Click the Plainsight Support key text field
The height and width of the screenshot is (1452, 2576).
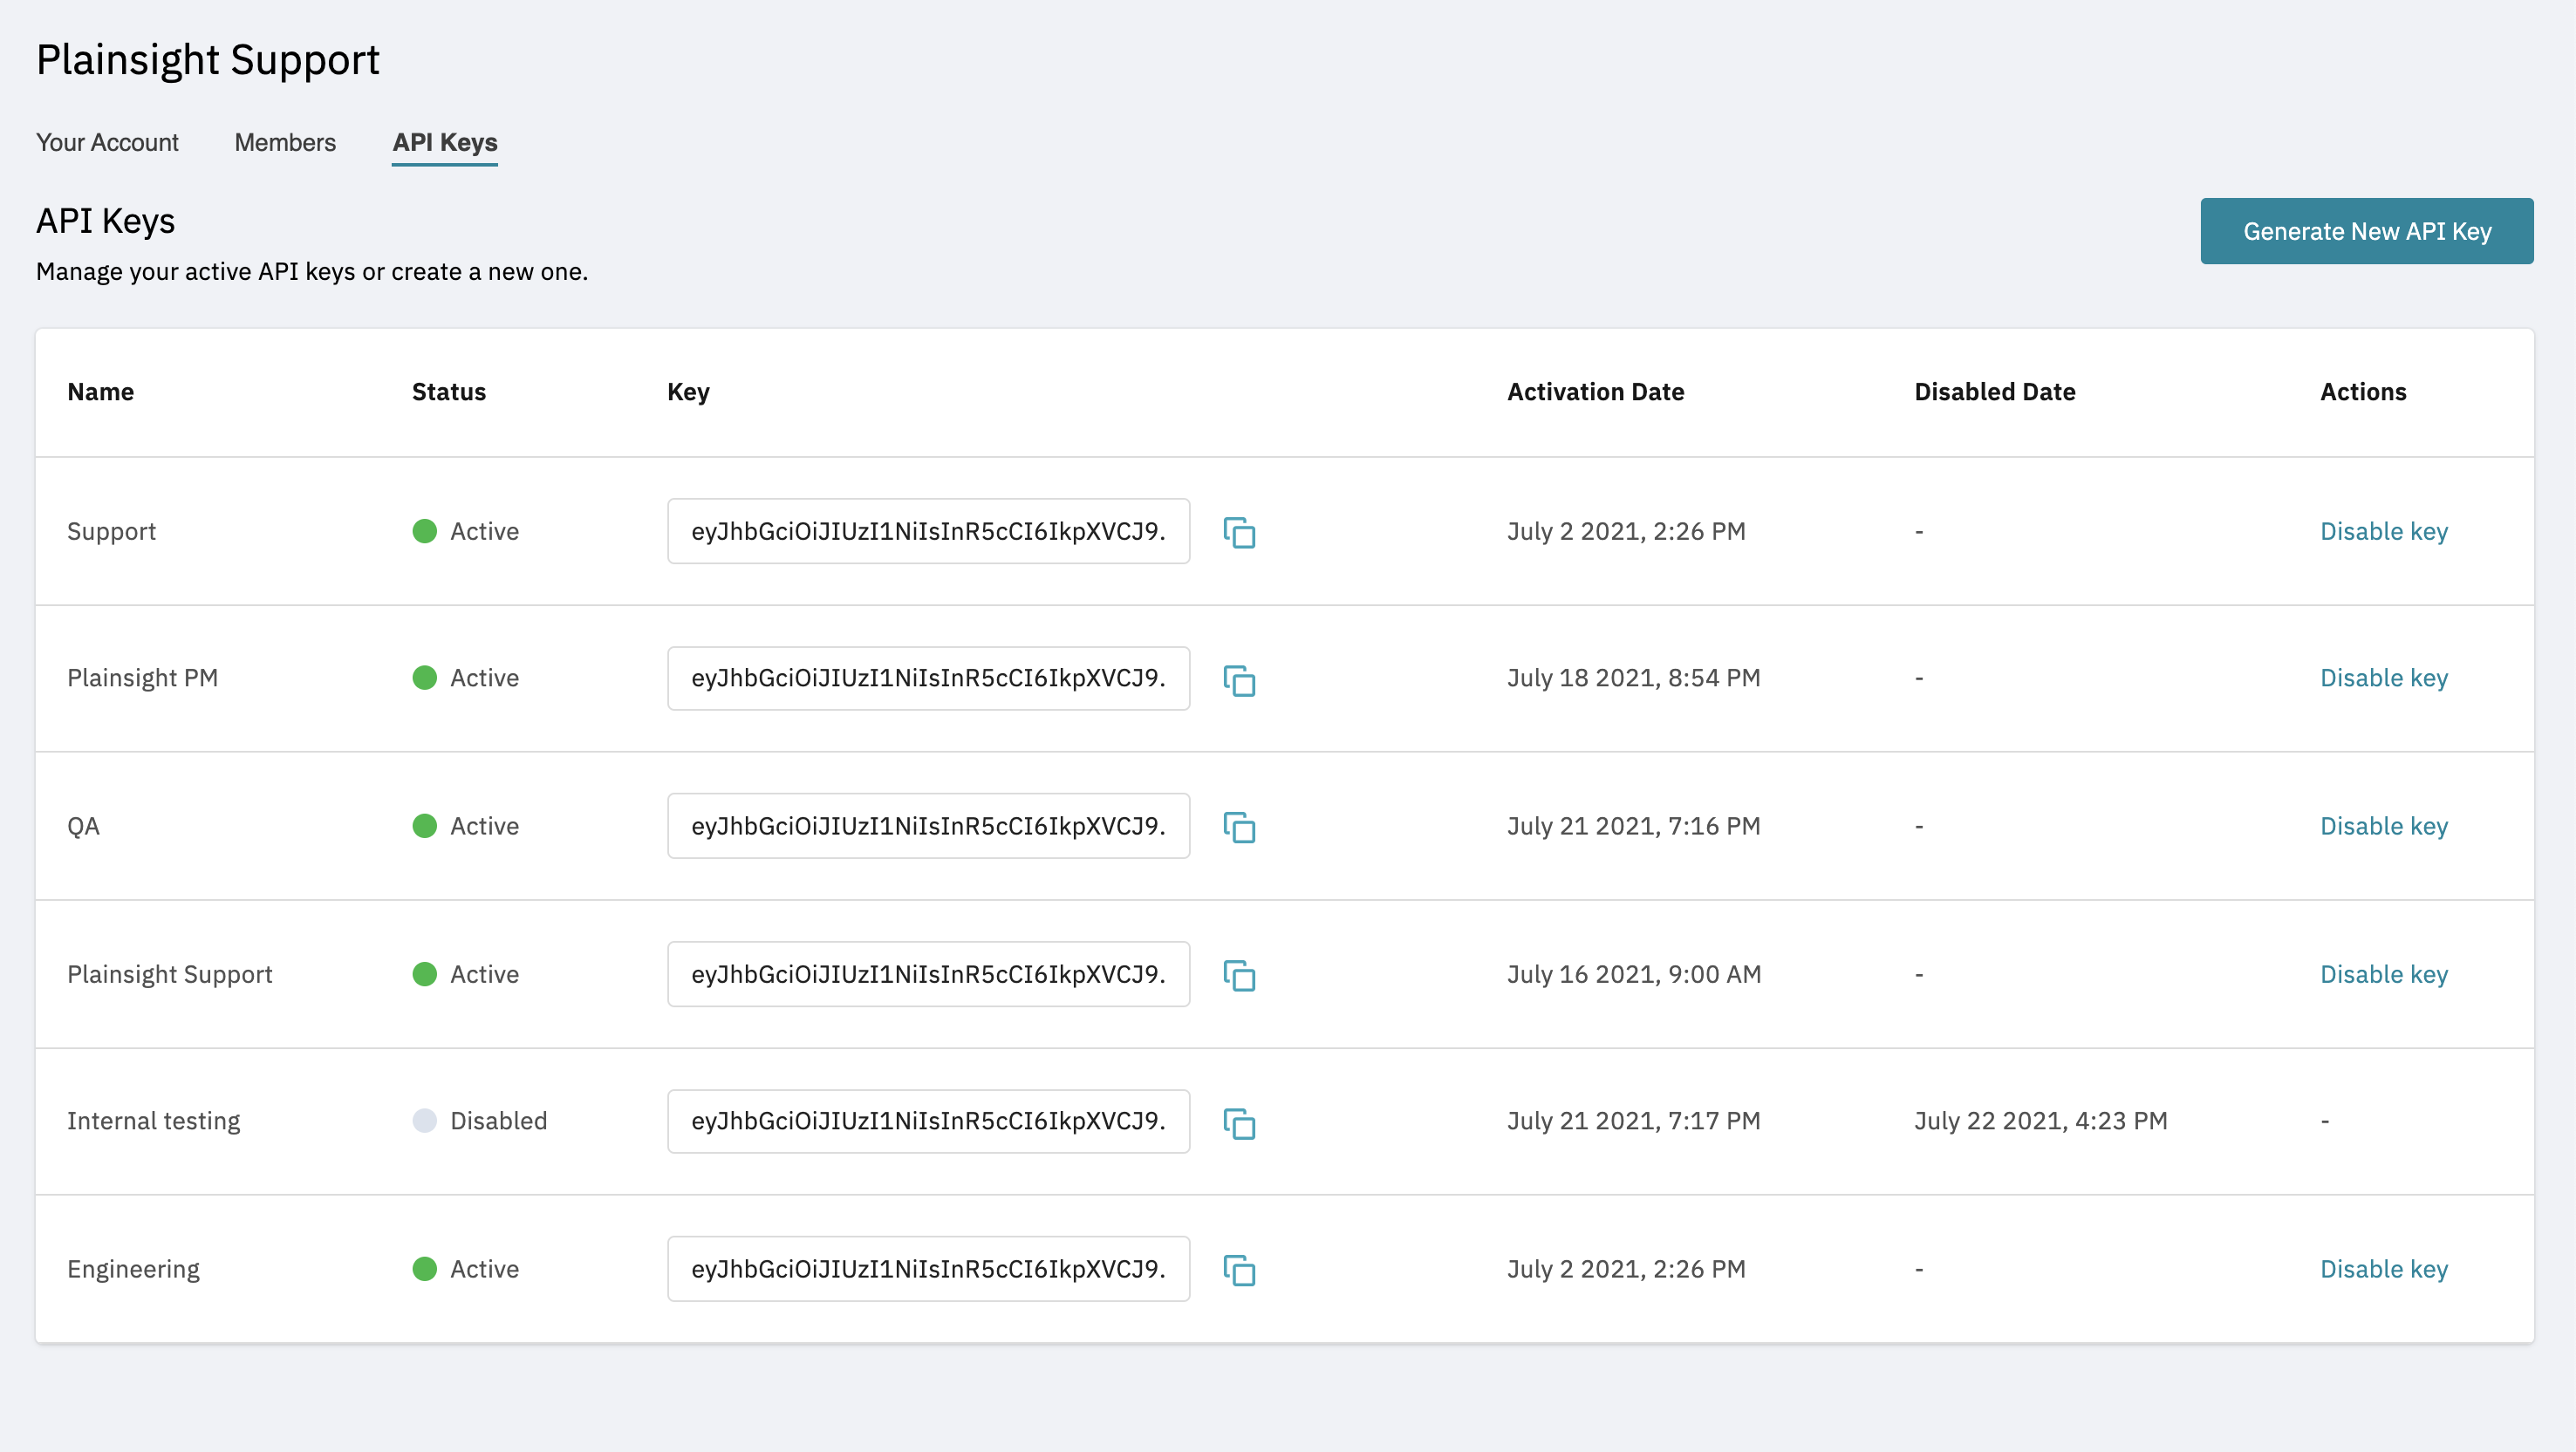pos(929,974)
